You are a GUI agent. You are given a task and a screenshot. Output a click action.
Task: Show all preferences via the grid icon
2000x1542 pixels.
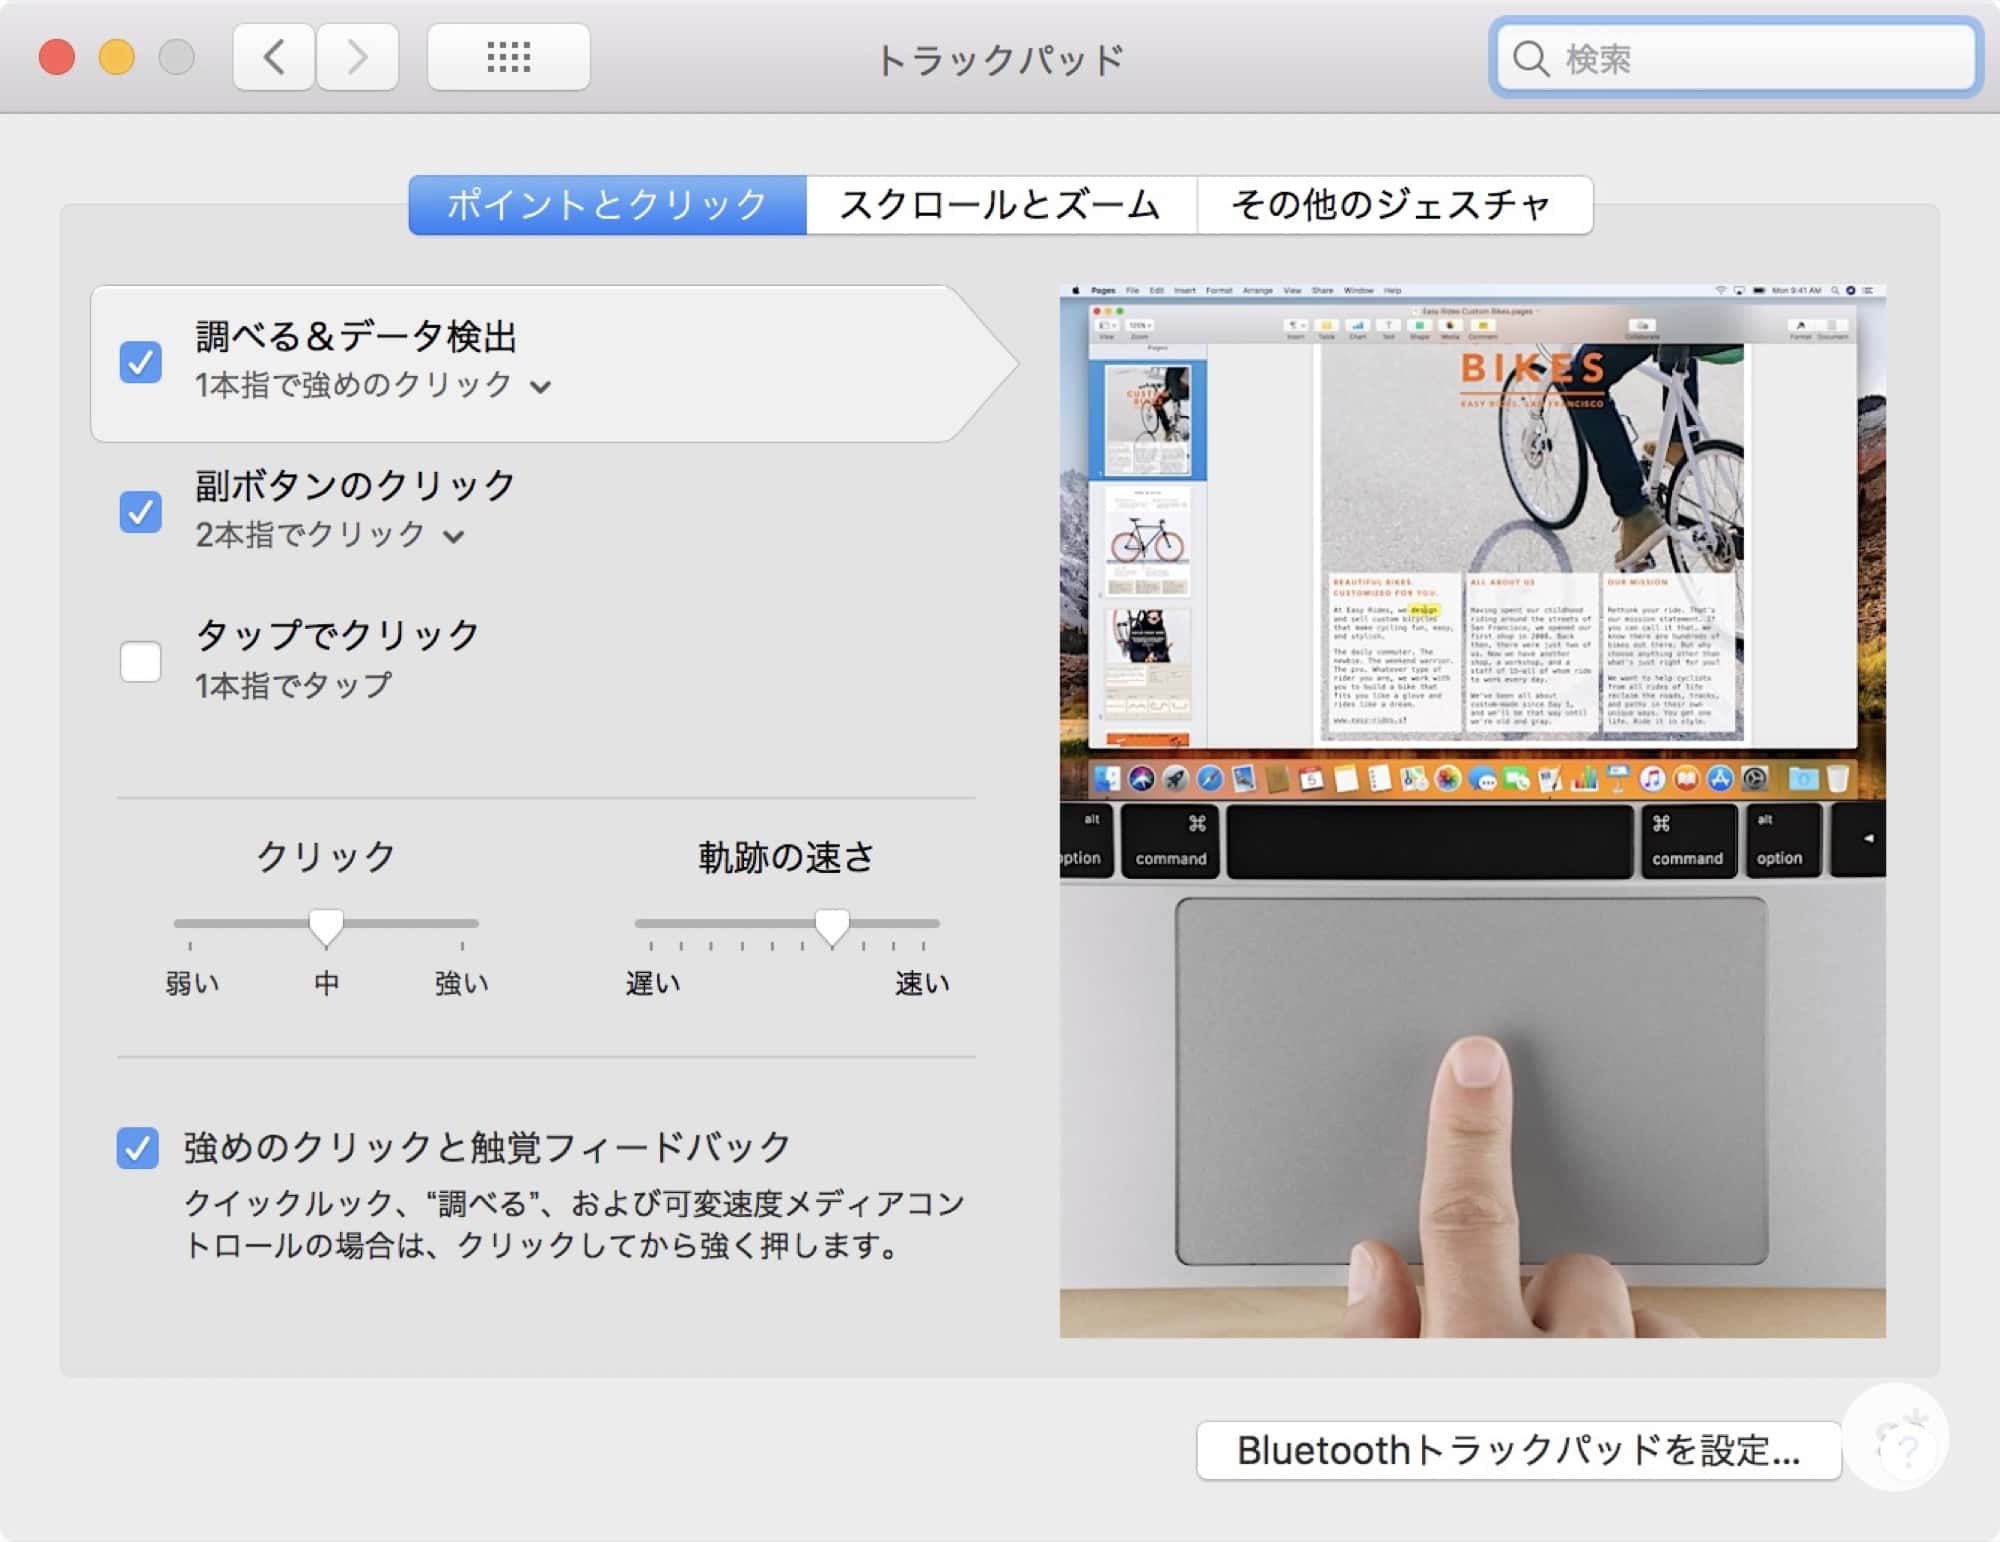click(x=508, y=57)
